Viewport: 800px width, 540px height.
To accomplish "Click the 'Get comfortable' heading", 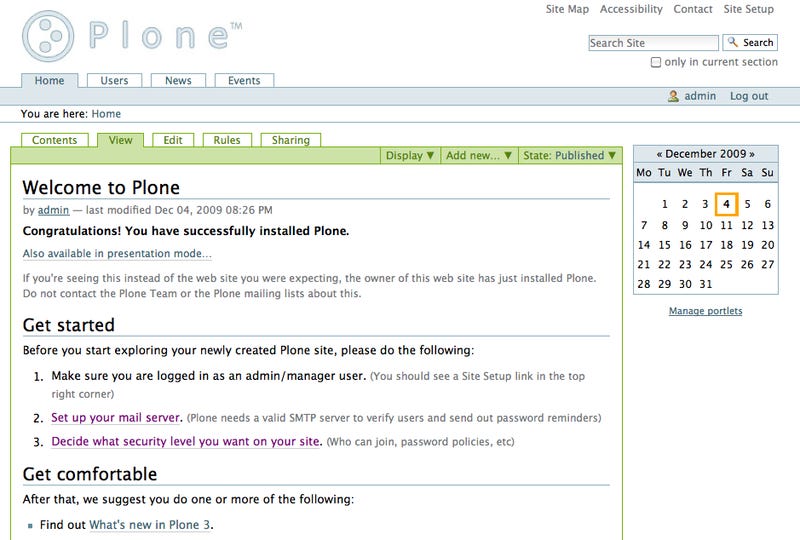I will (x=90, y=474).
